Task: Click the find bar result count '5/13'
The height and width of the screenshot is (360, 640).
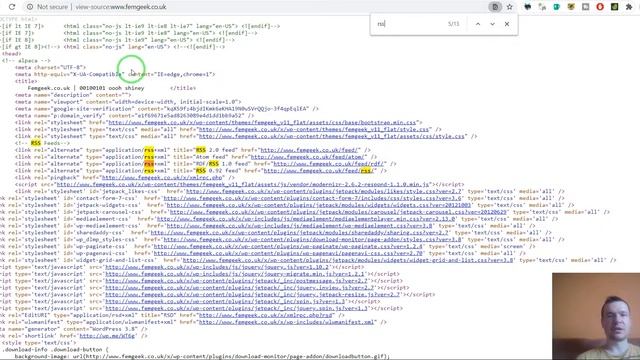Action: pyautogui.click(x=453, y=24)
